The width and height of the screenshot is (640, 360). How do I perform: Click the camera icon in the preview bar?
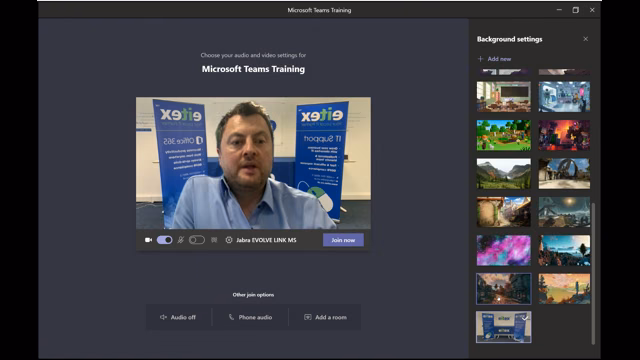149,240
